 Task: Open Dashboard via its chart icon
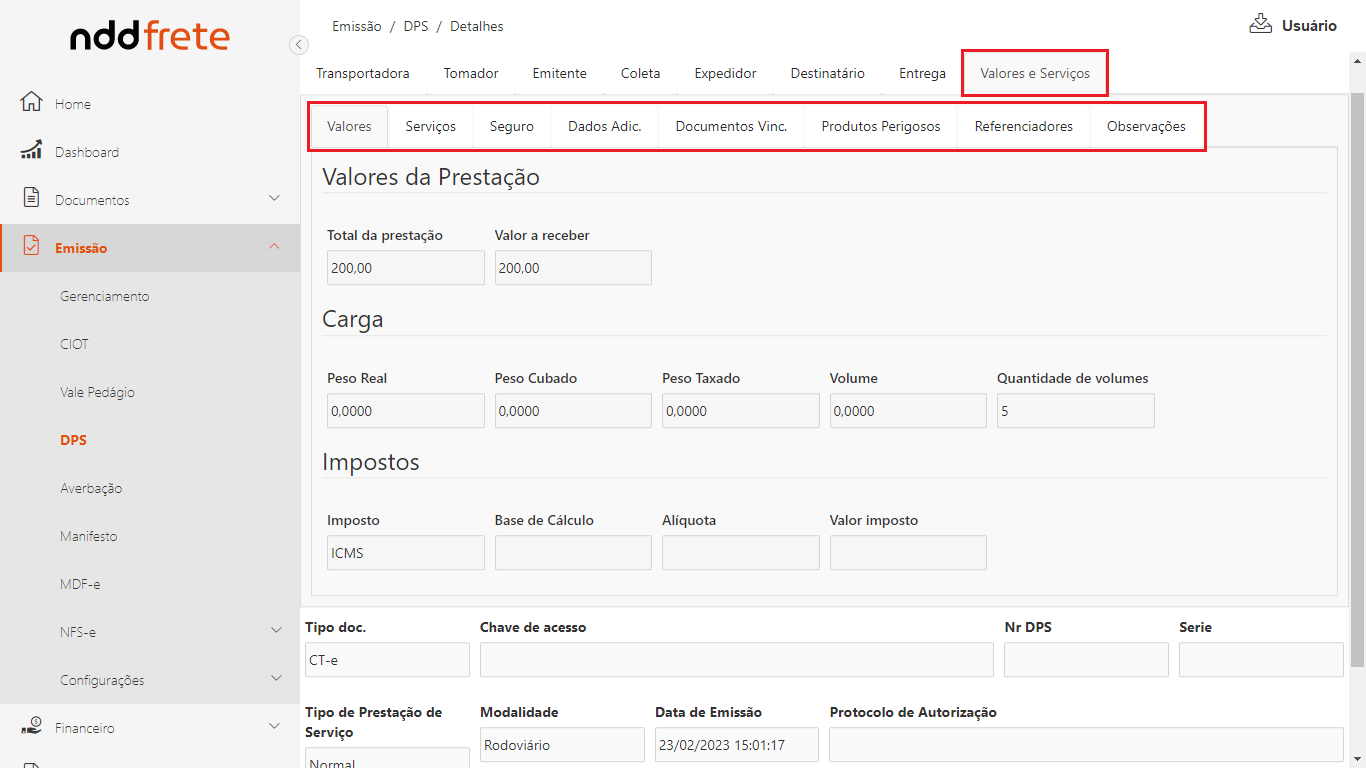coord(31,151)
